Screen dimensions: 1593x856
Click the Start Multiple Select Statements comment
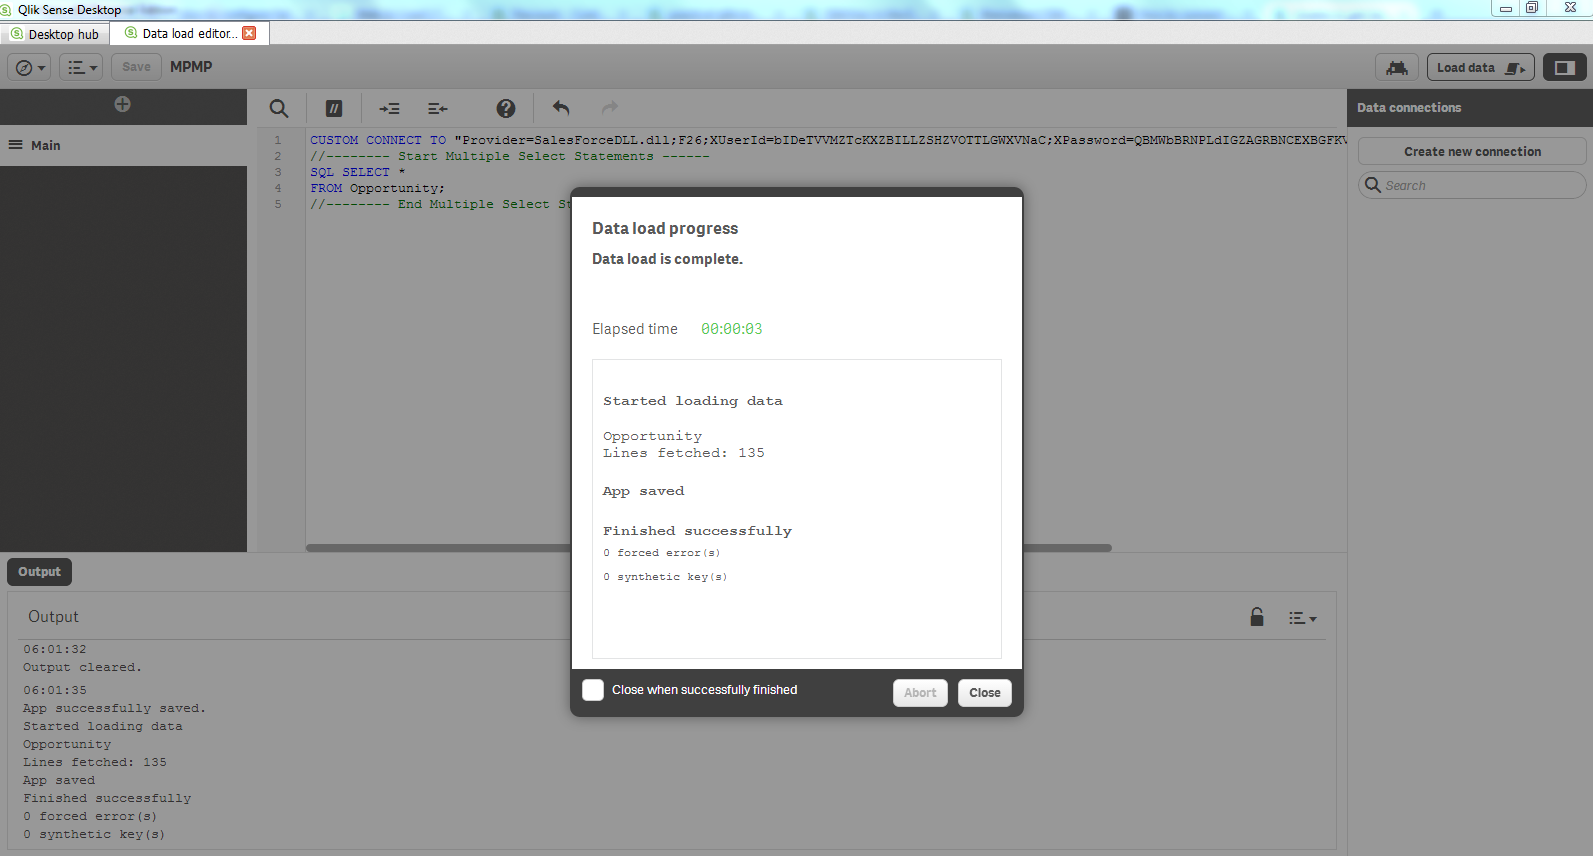click(x=510, y=156)
